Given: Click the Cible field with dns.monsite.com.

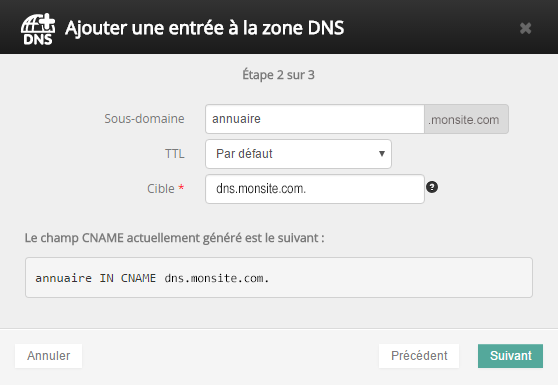Looking at the screenshot, I should pos(315,189).
